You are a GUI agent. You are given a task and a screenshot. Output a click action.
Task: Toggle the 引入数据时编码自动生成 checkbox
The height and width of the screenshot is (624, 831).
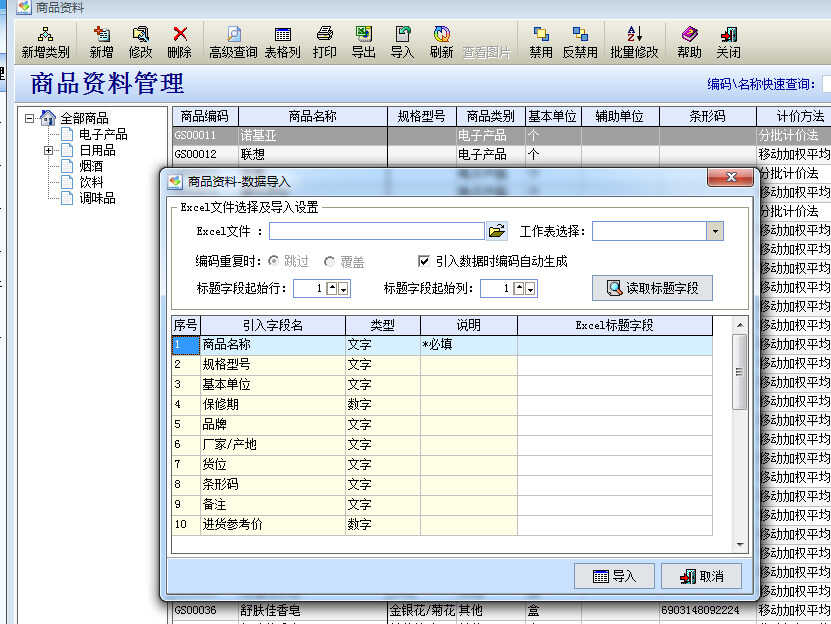pyautogui.click(x=423, y=261)
